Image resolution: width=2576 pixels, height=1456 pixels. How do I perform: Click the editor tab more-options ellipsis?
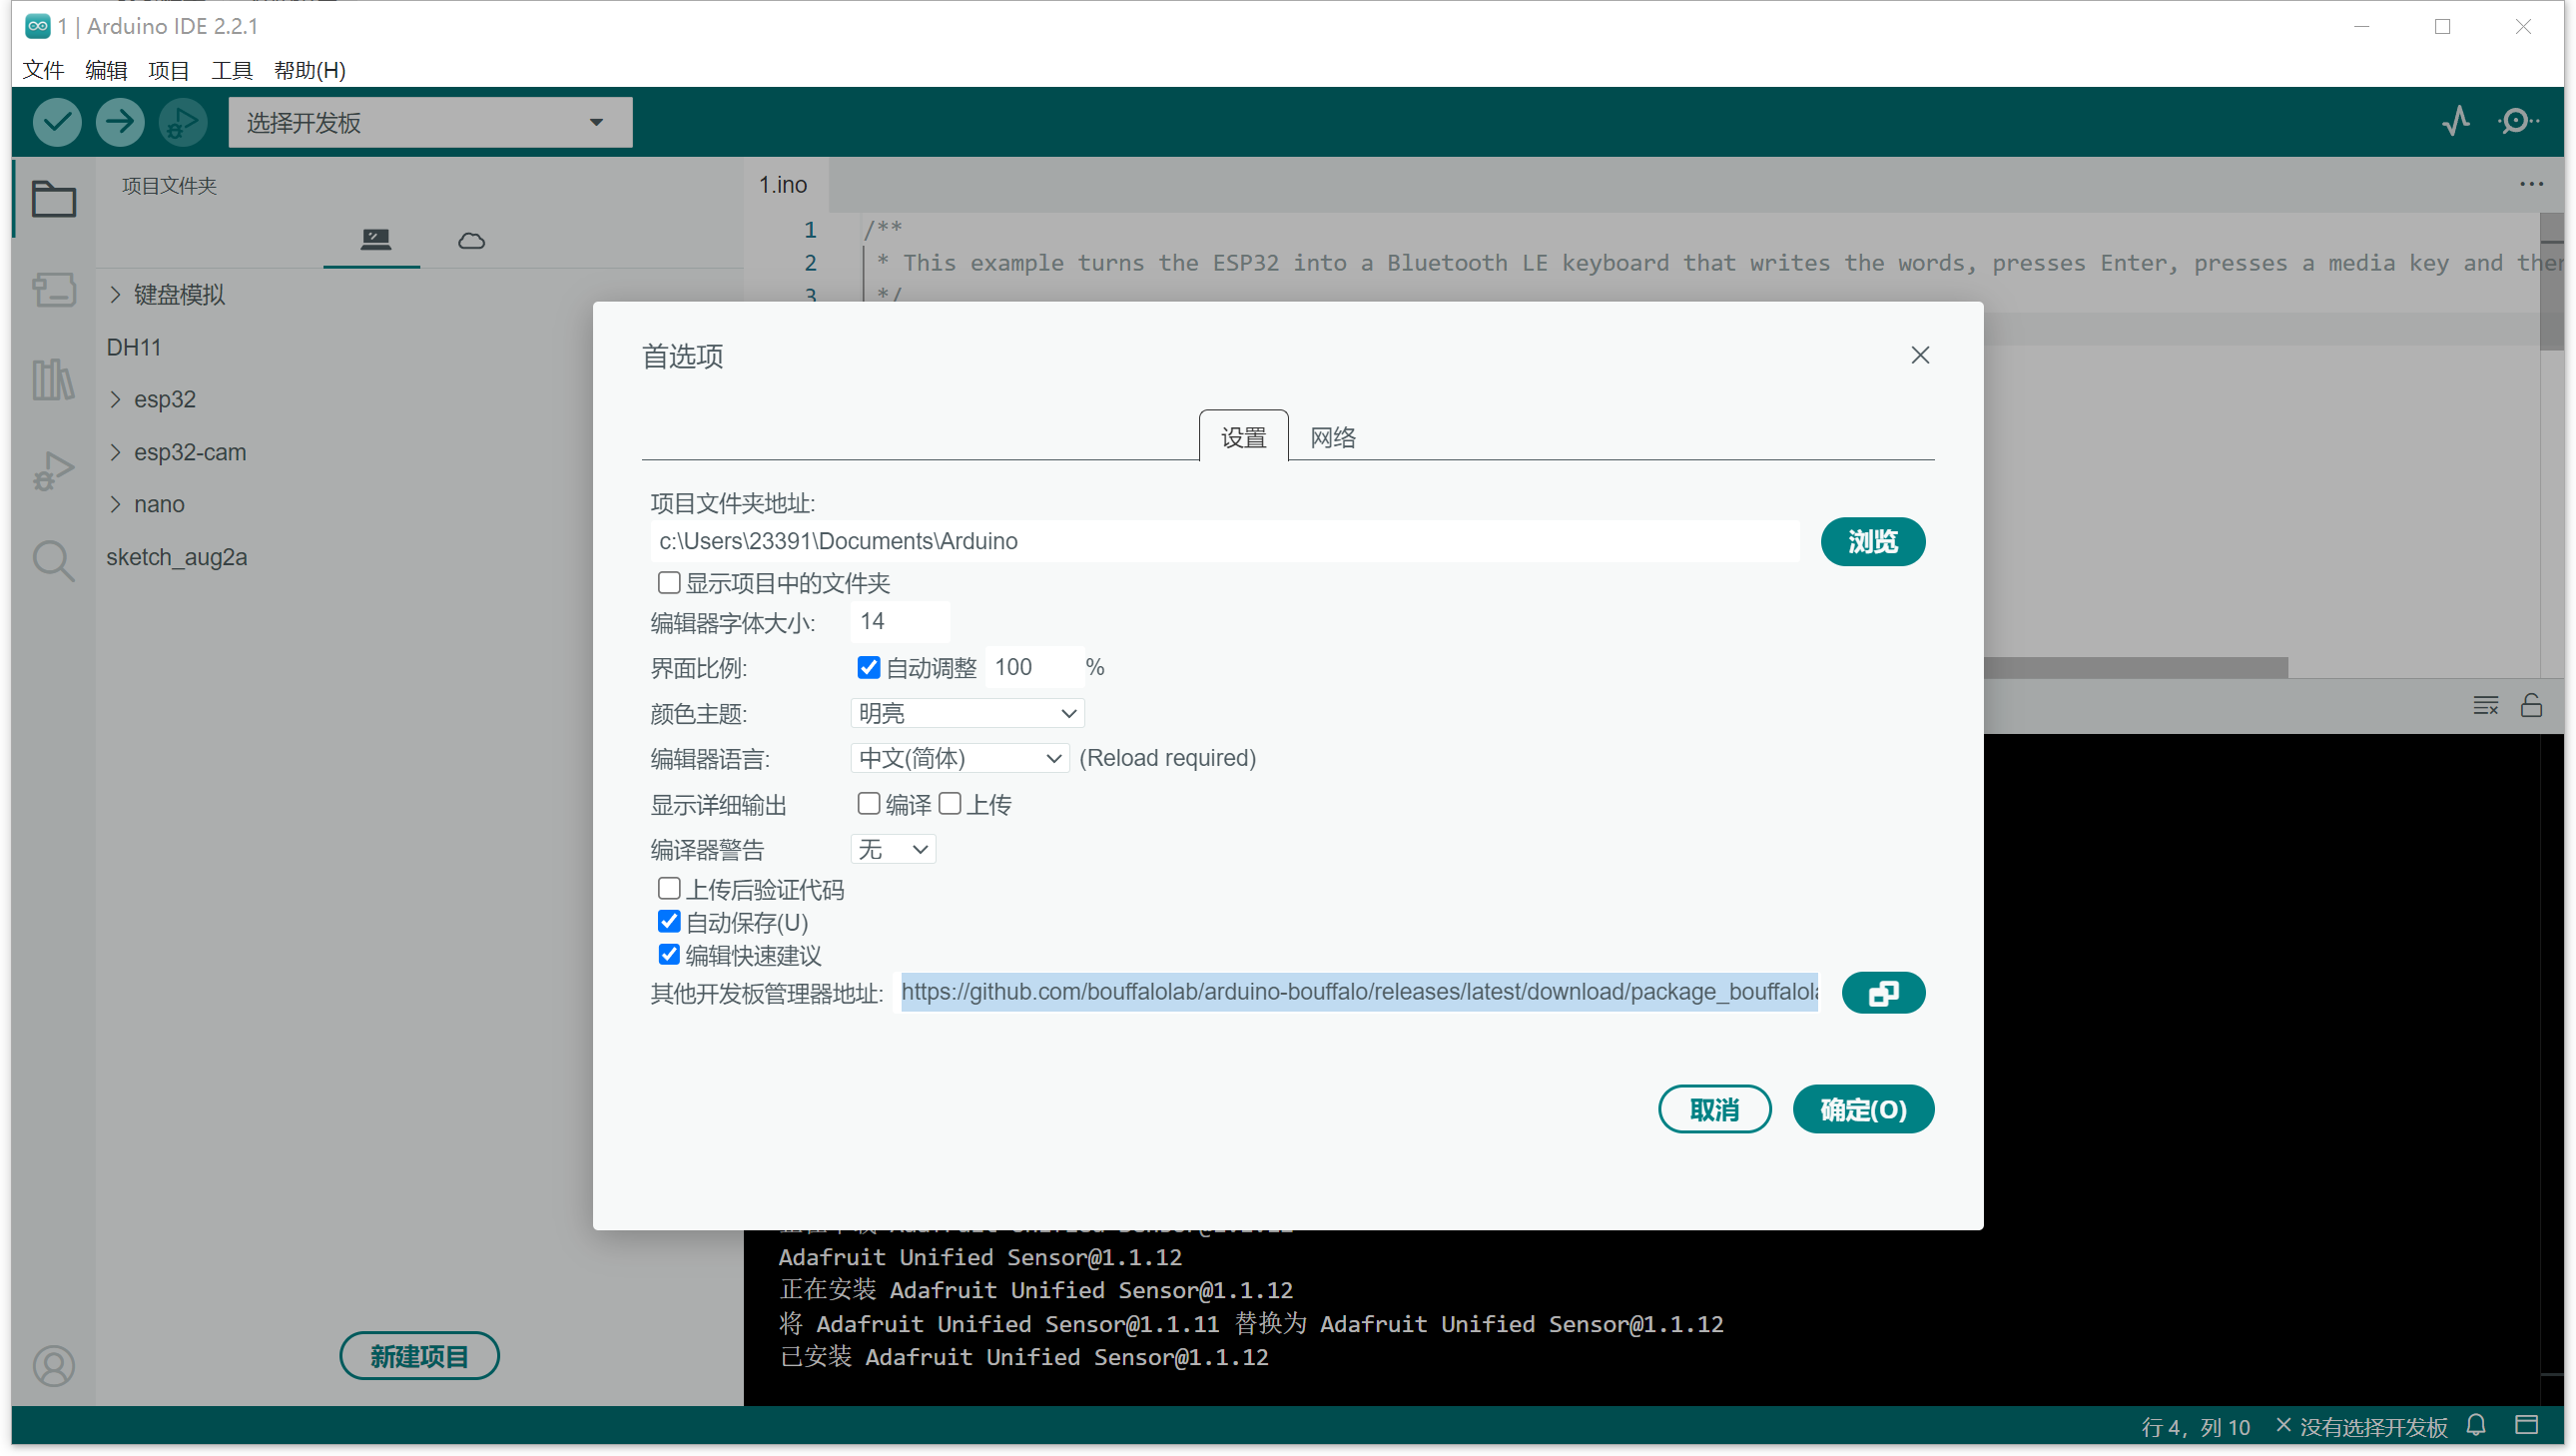(x=2530, y=184)
